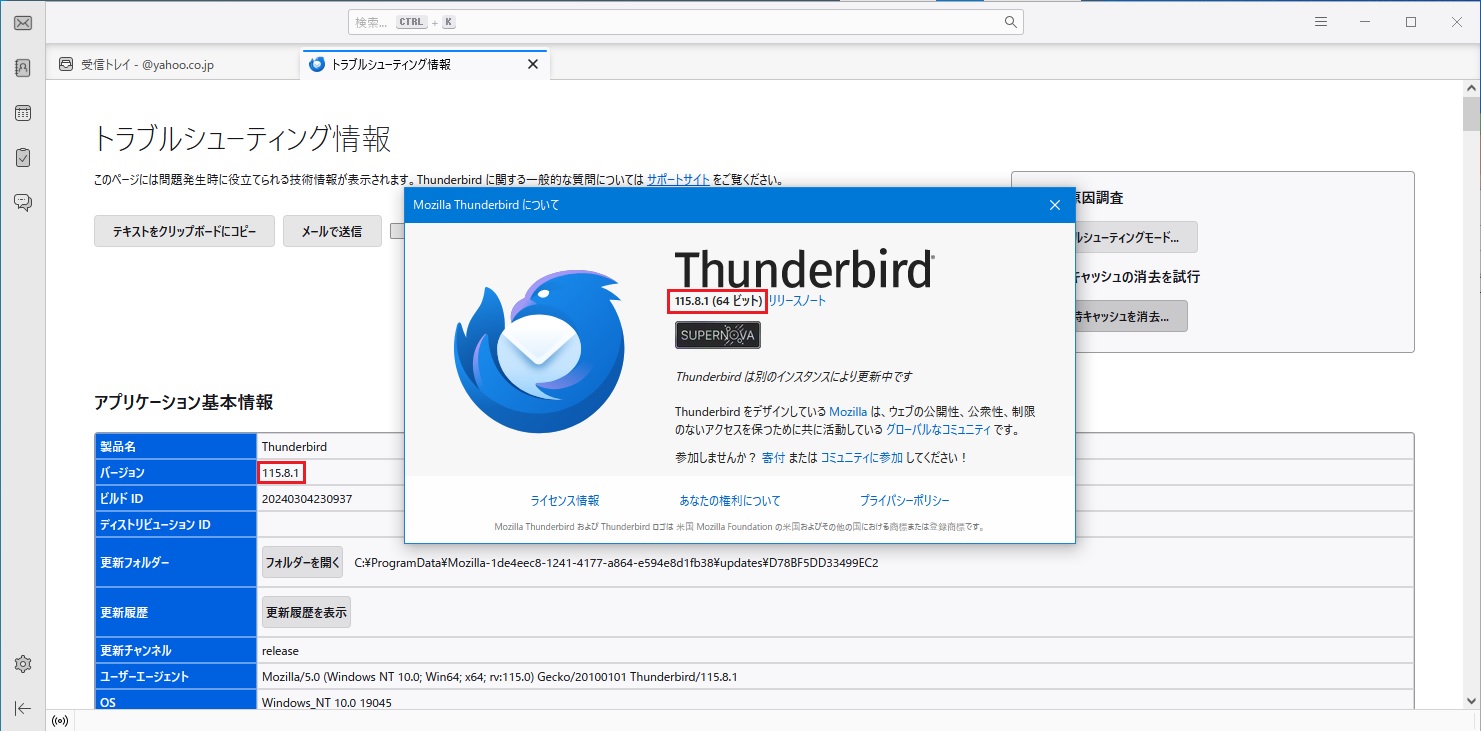Viewport: 1481px width, 731px height.
Task: Click the テキストをクリップボードにコピー button
Action: tap(184, 231)
